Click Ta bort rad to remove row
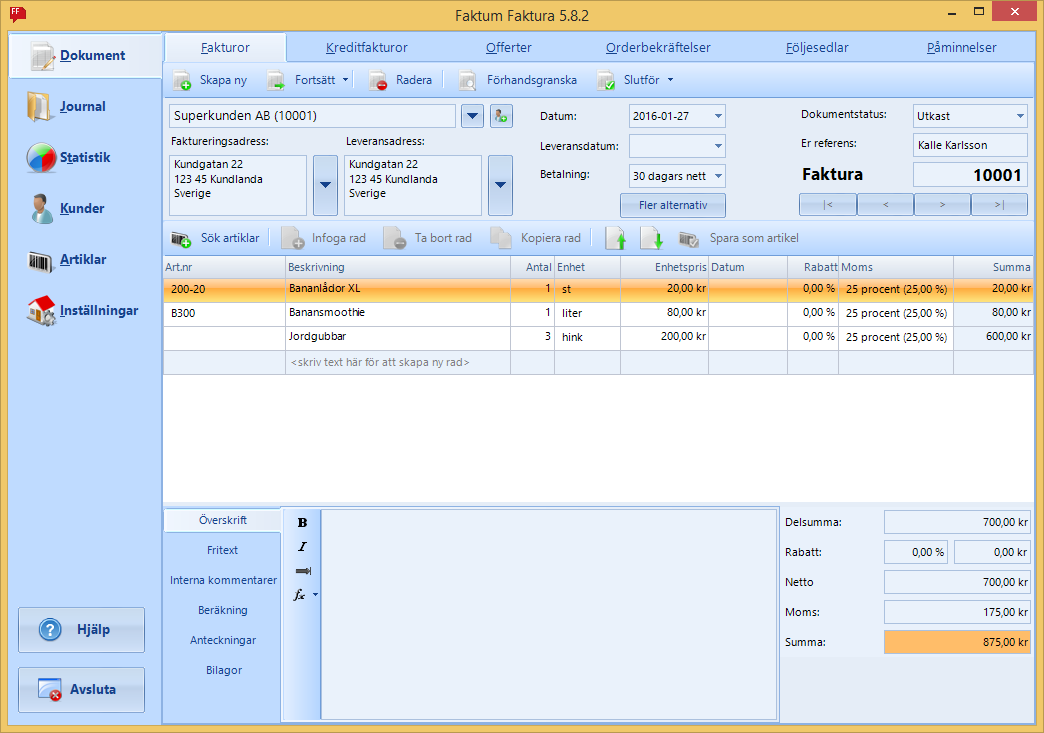 click(427, 238)
